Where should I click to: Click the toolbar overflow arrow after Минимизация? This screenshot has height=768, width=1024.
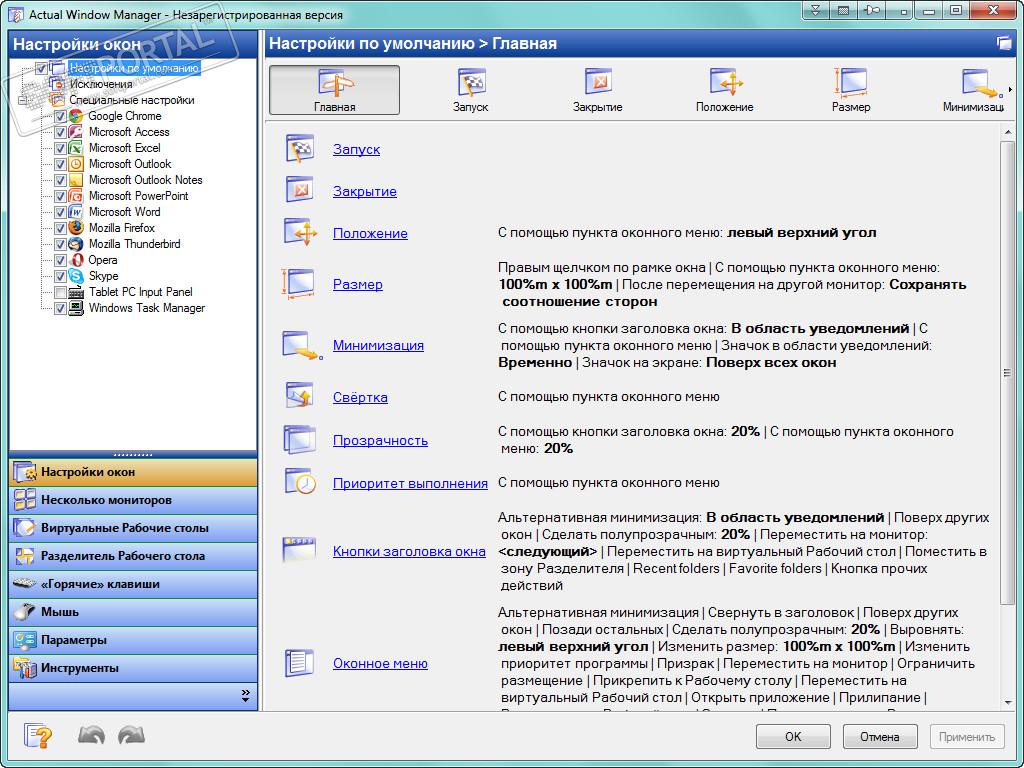[x=1011, y=90]
